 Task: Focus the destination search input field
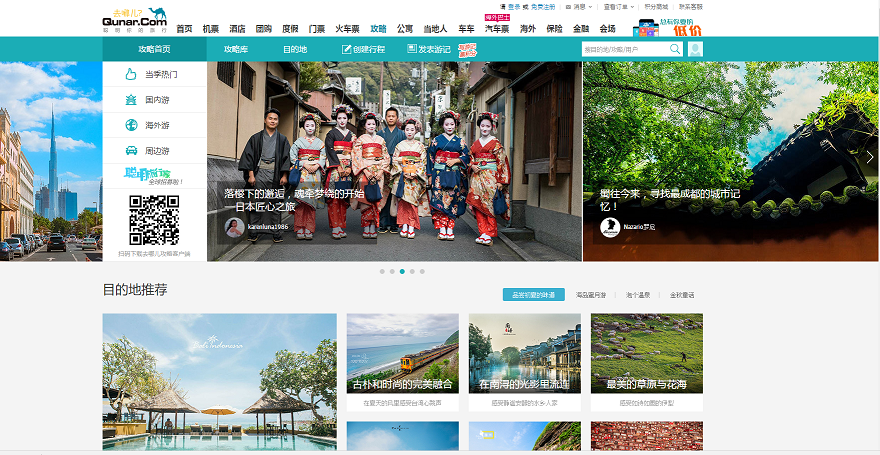pyautogui.click(x=624, y=49)
